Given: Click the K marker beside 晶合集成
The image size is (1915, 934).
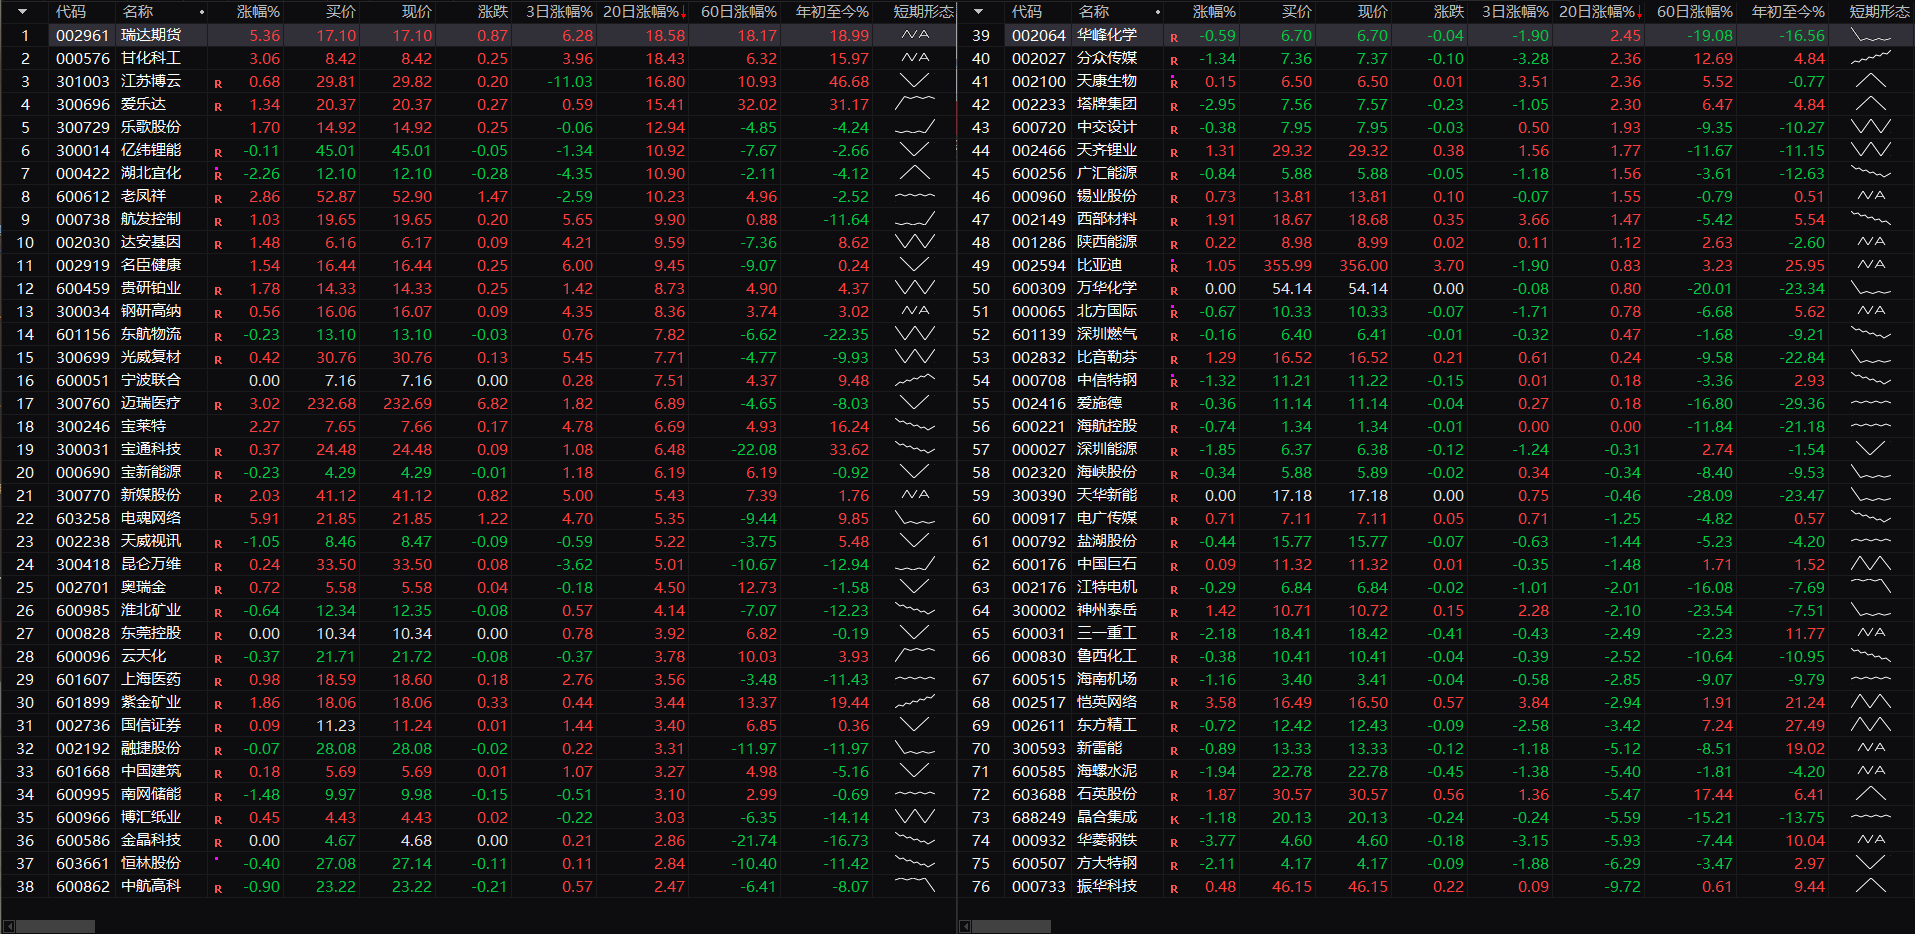Looking at the screenshot, I should (x=1174, y=819).
